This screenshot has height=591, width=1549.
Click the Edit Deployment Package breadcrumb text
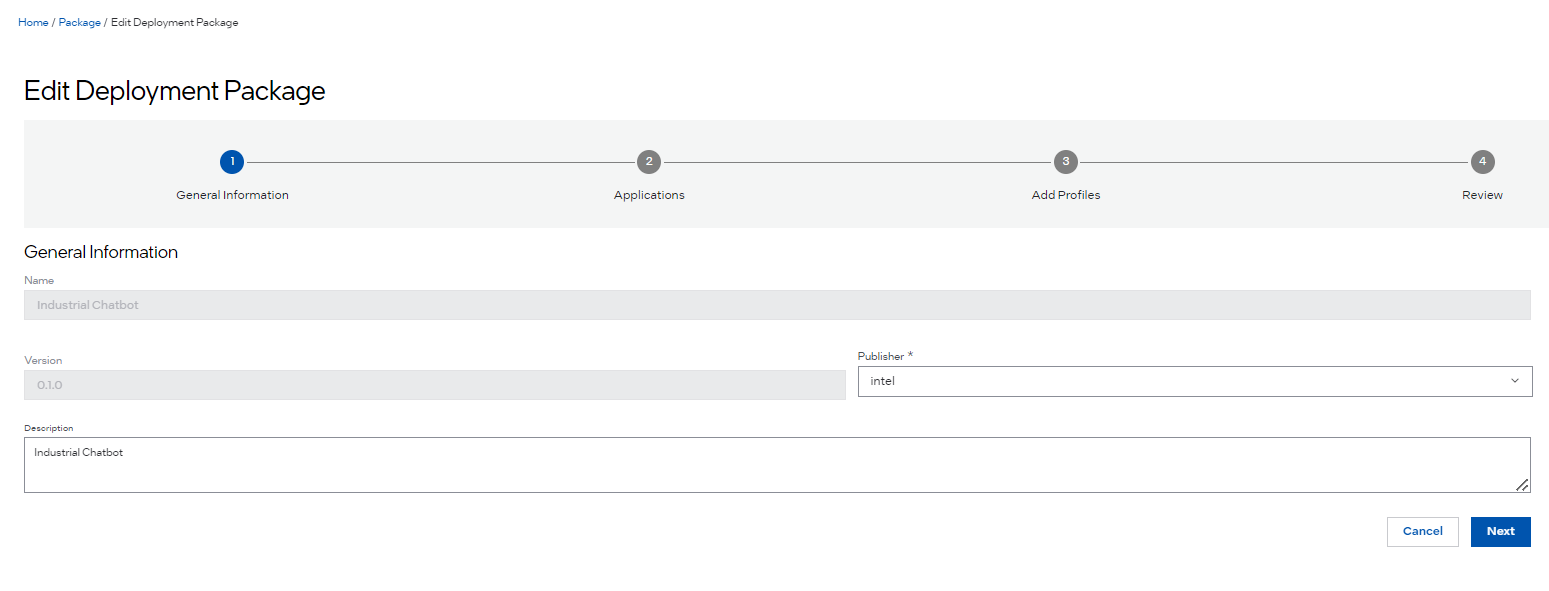click(174, 22)
